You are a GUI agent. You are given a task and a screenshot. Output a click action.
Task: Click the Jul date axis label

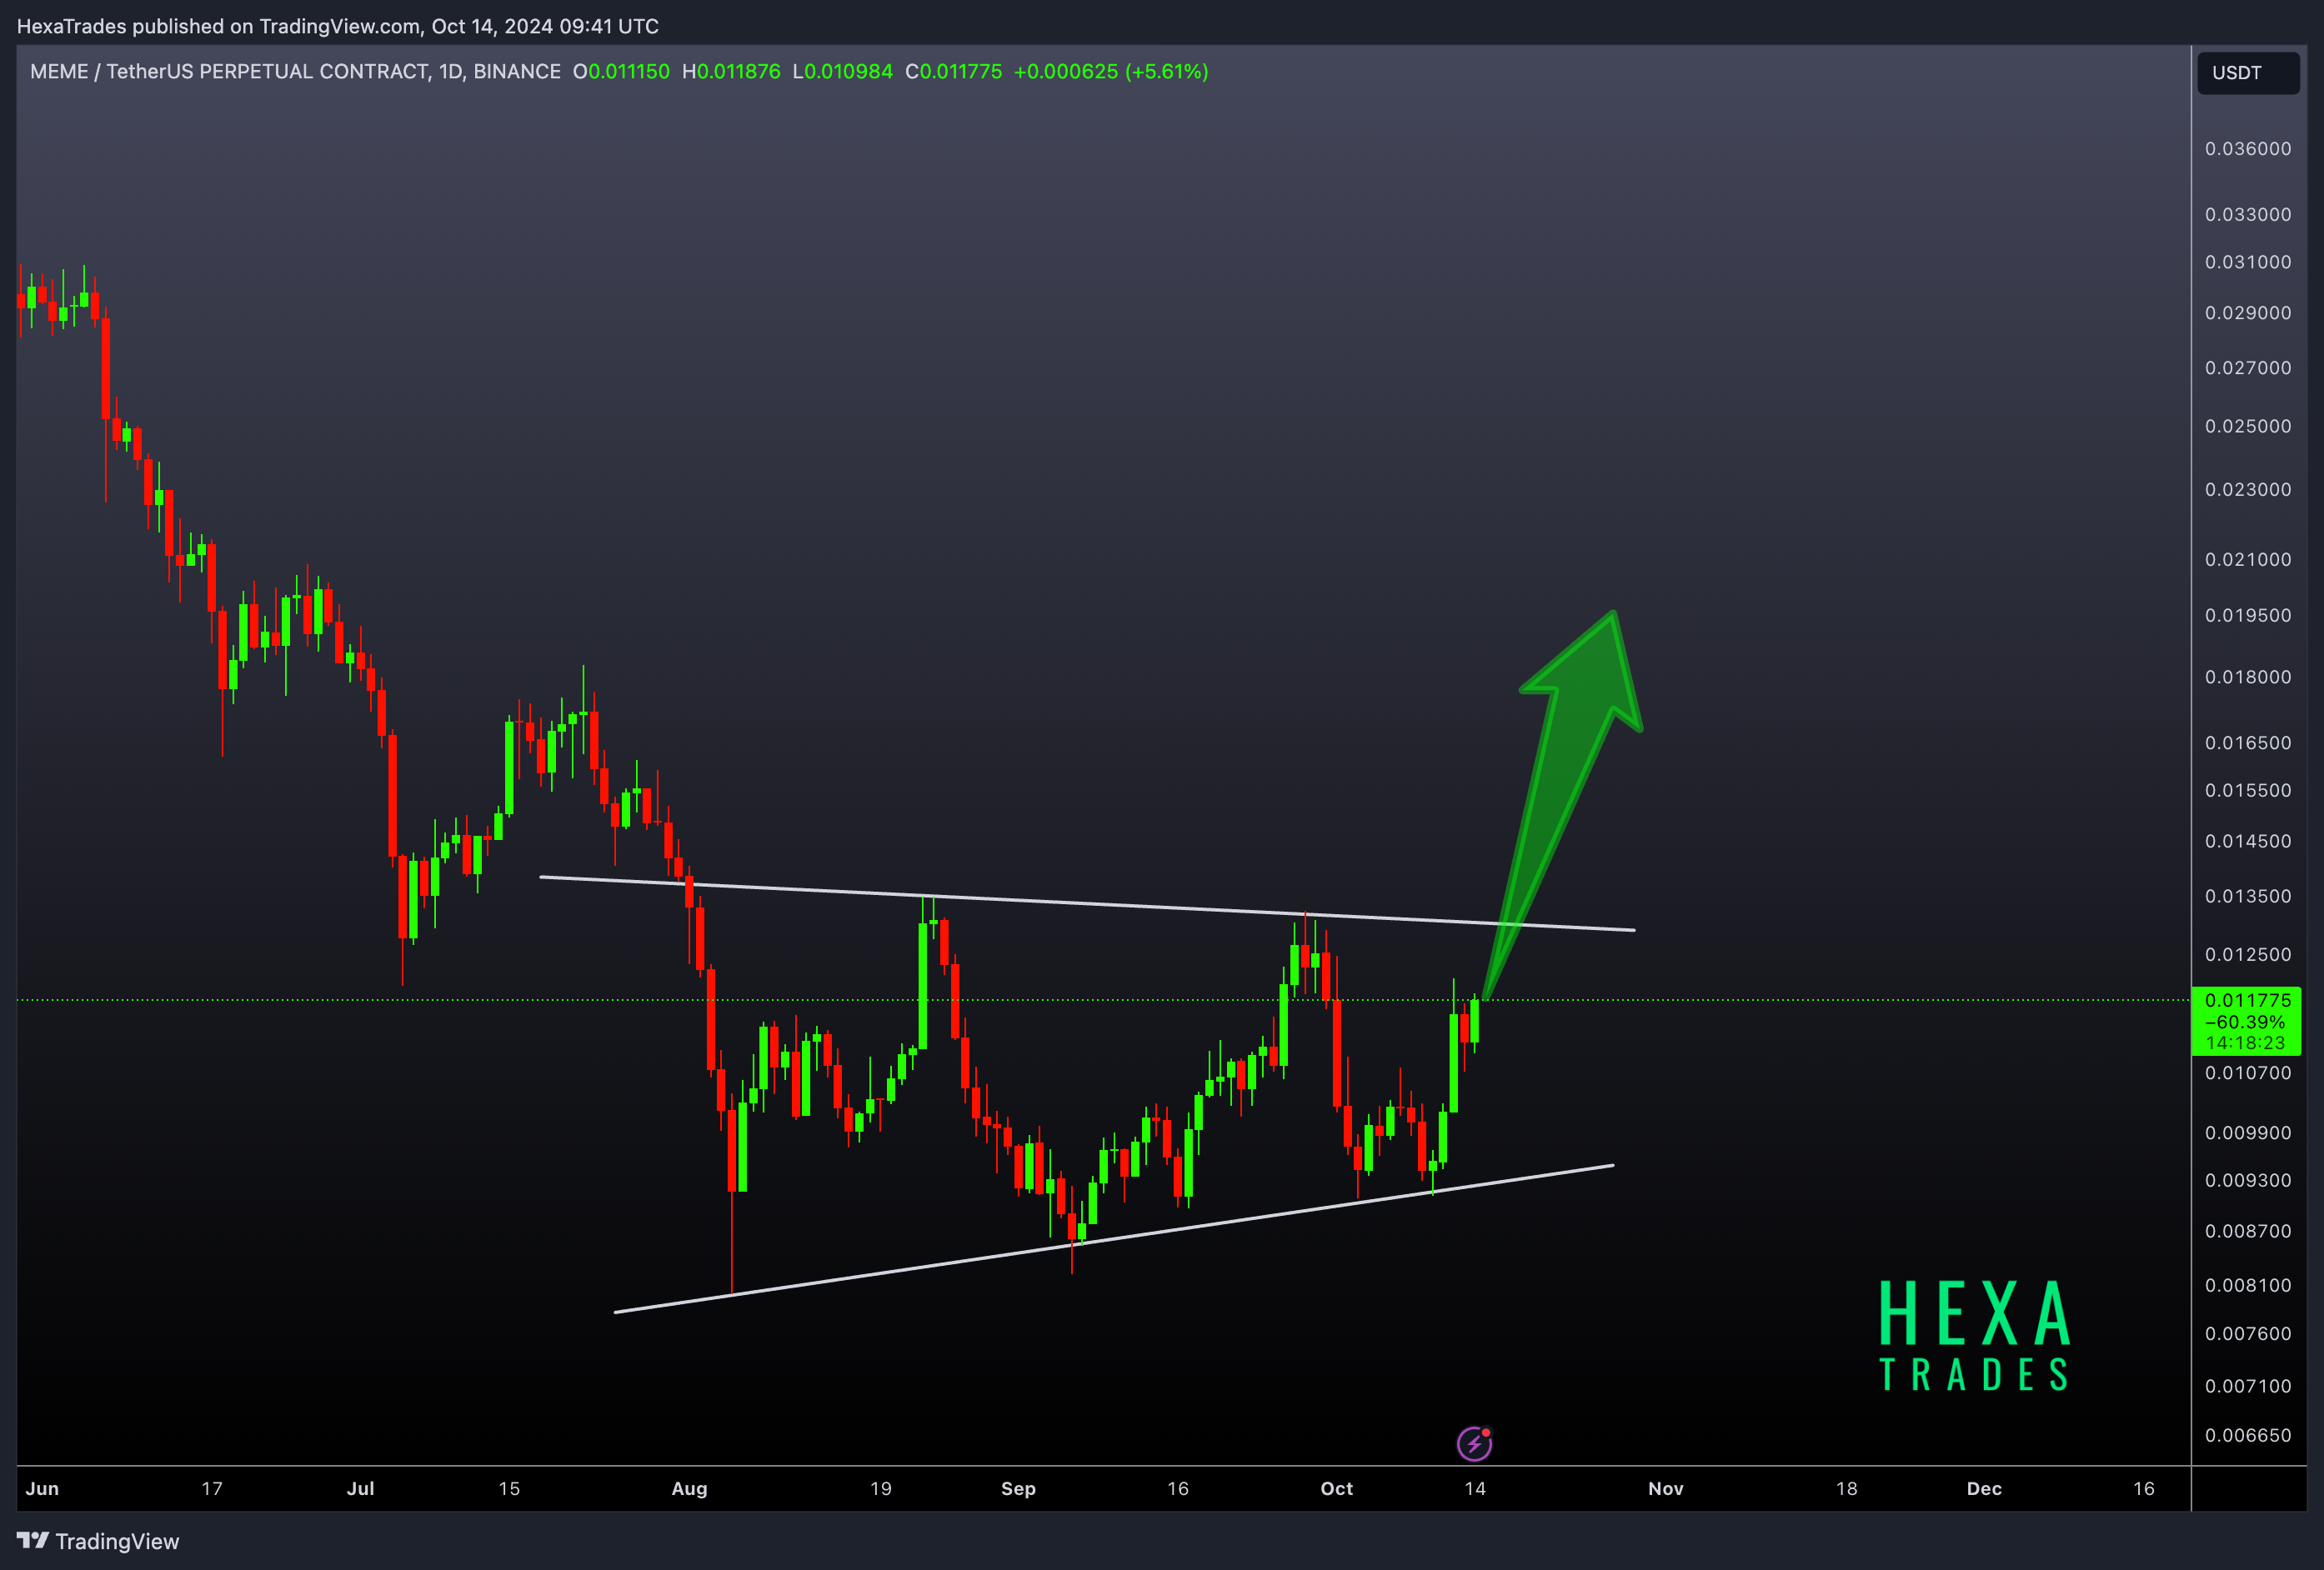click(x=361, y=1489)
